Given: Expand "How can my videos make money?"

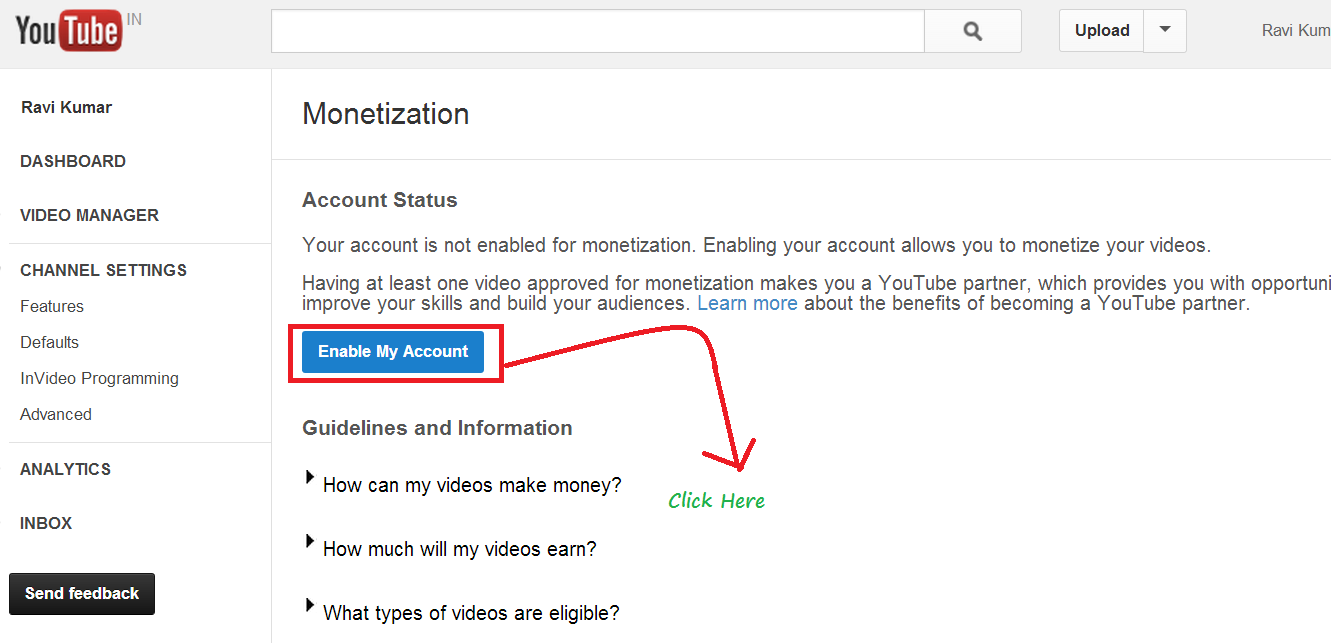Looking at the screenshot, I should [471, 485].
